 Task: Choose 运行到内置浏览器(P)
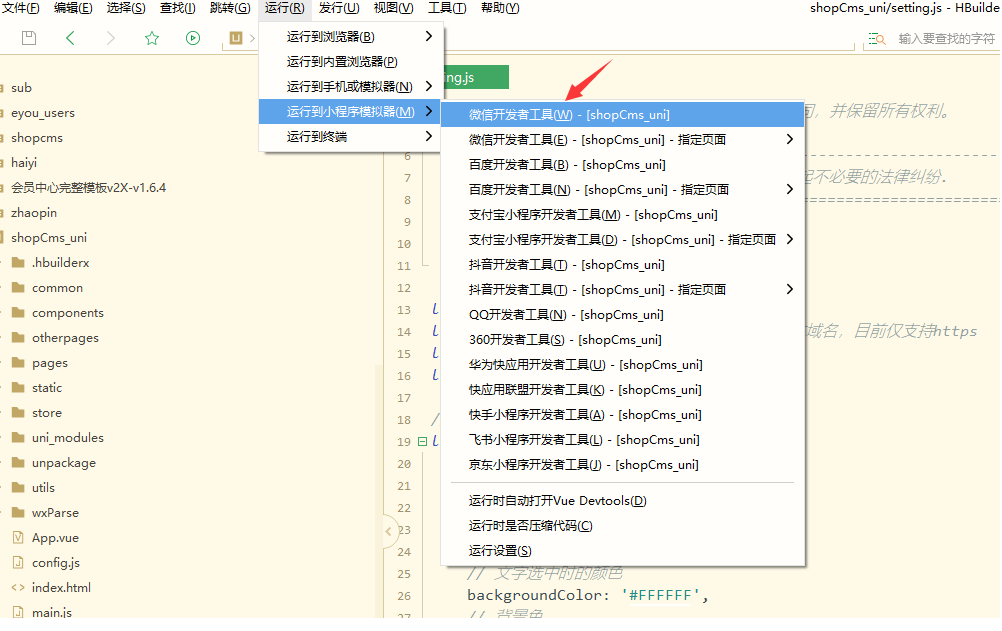(350, 61)
